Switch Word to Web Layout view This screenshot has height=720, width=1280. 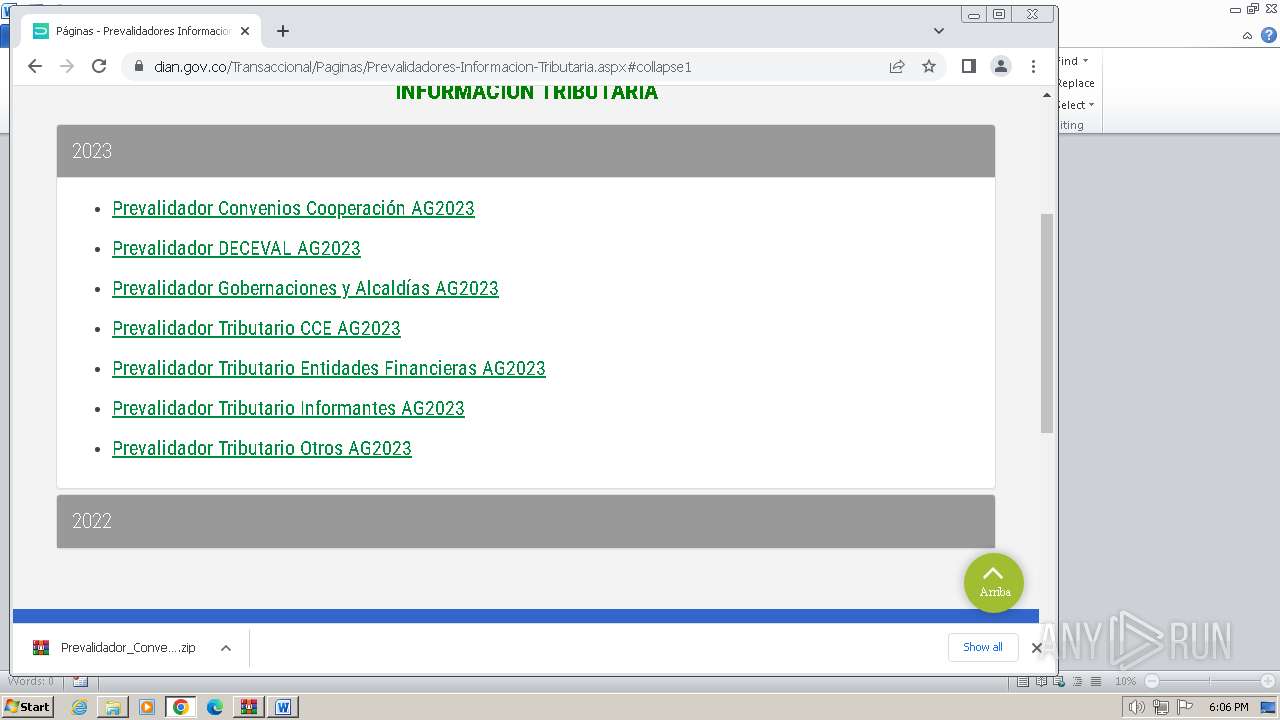(x=1061, y=681)
